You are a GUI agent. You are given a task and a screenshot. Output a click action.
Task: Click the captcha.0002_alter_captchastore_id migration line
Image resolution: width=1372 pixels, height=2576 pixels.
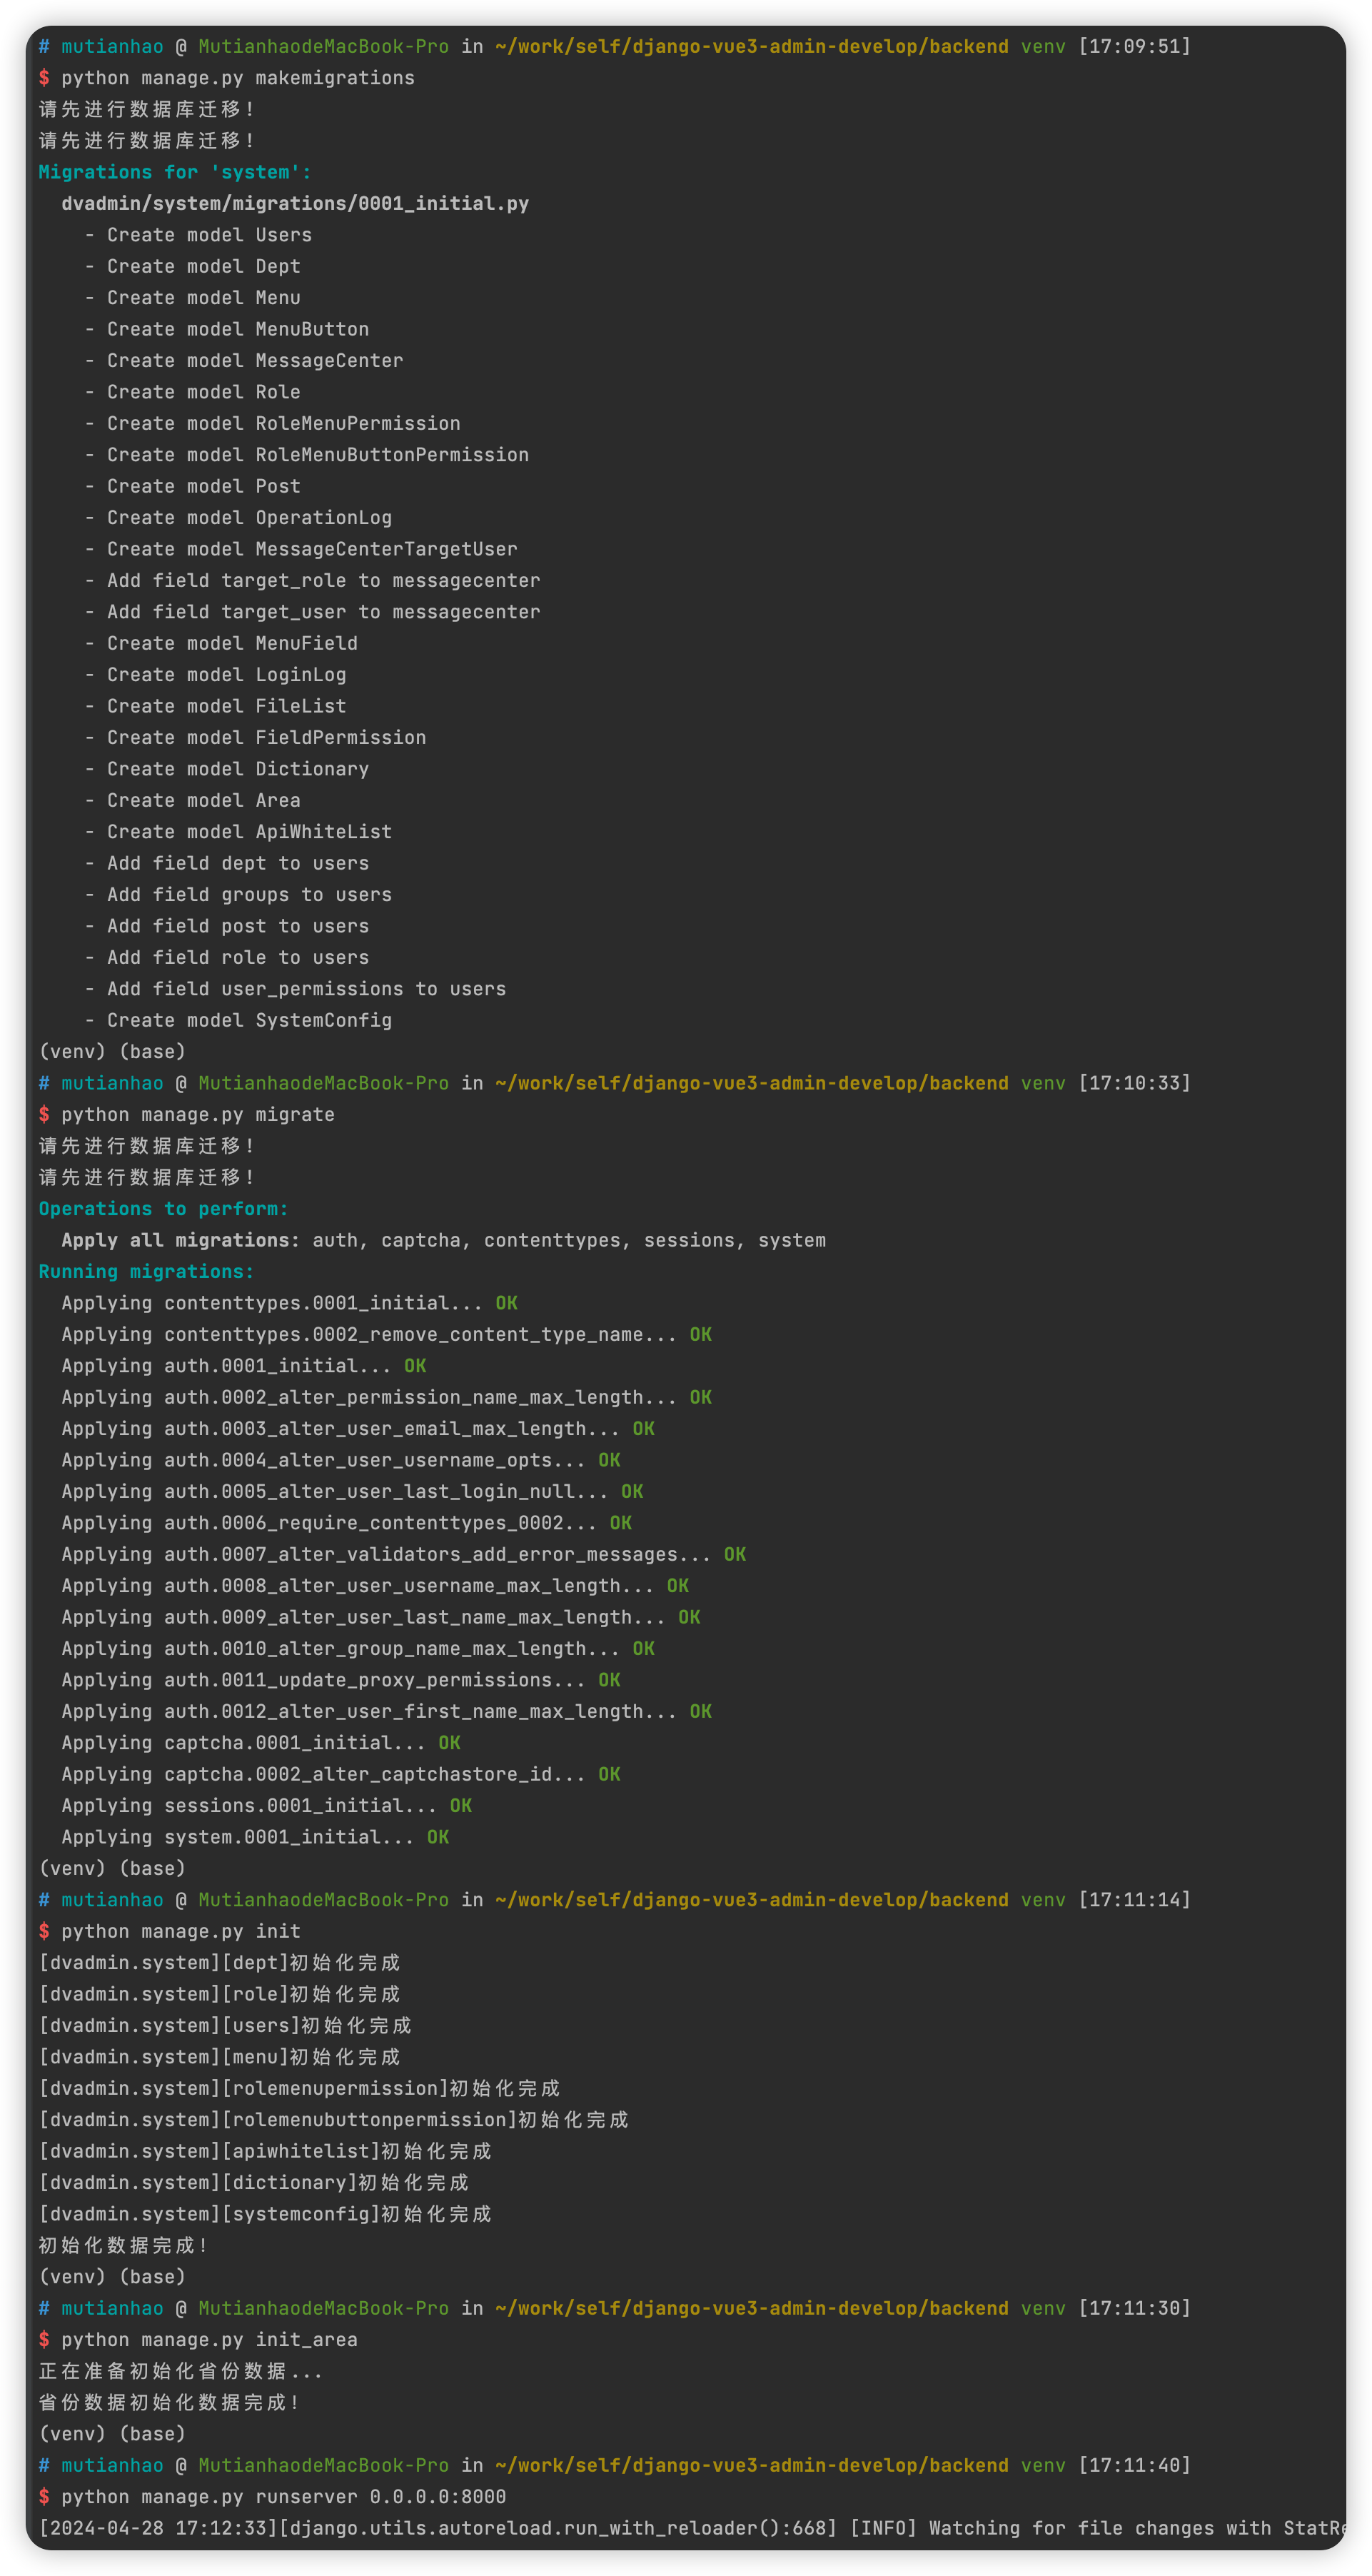tap(329, 1774)
